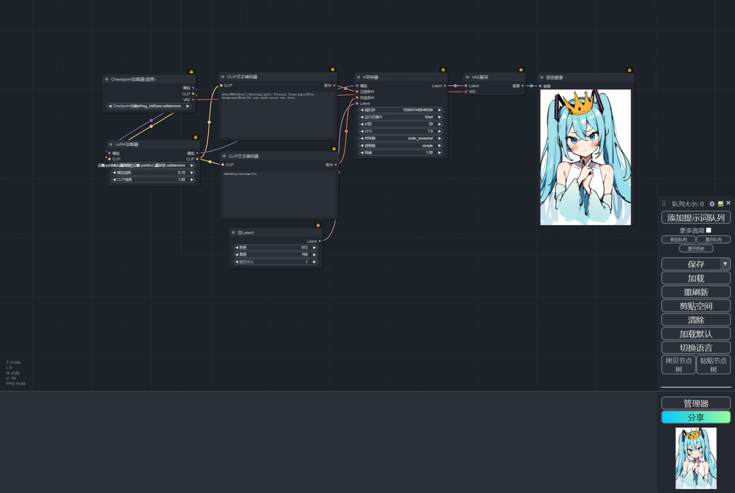Click orange badge above Checkpoint loader node
This screenshot has height=493, width=735.
(x=191, y=72)
